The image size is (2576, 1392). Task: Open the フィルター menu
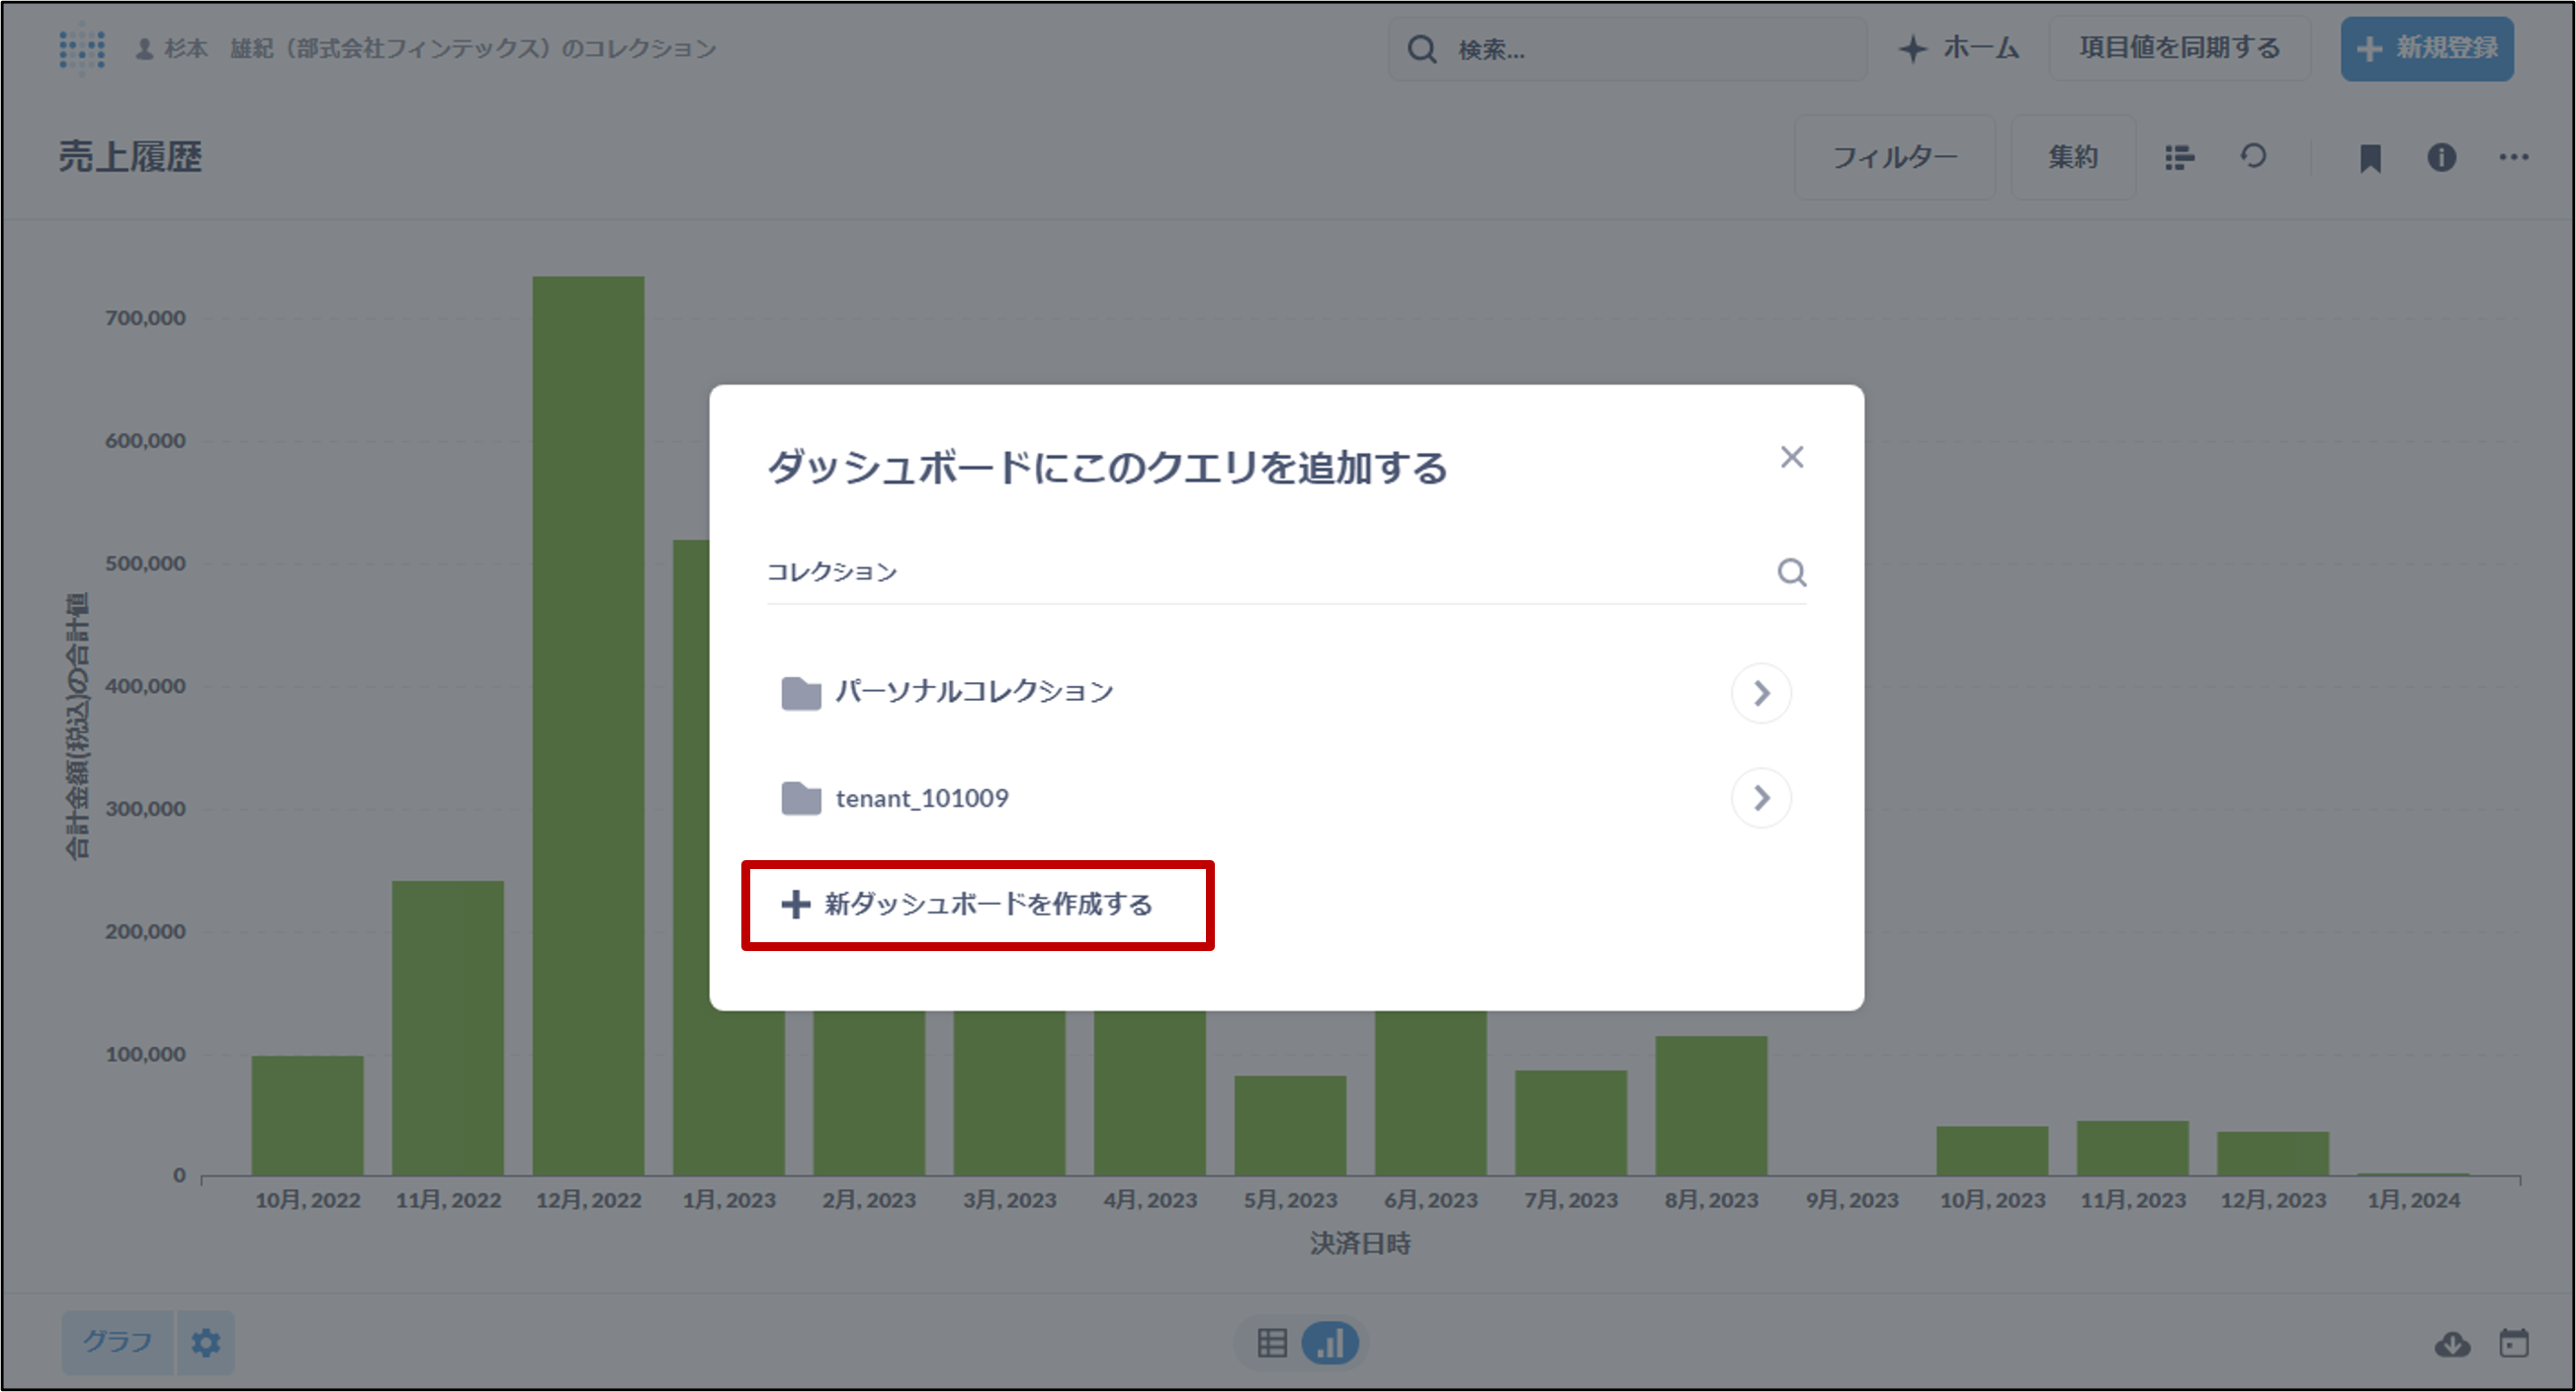(x=1894, y=158)
